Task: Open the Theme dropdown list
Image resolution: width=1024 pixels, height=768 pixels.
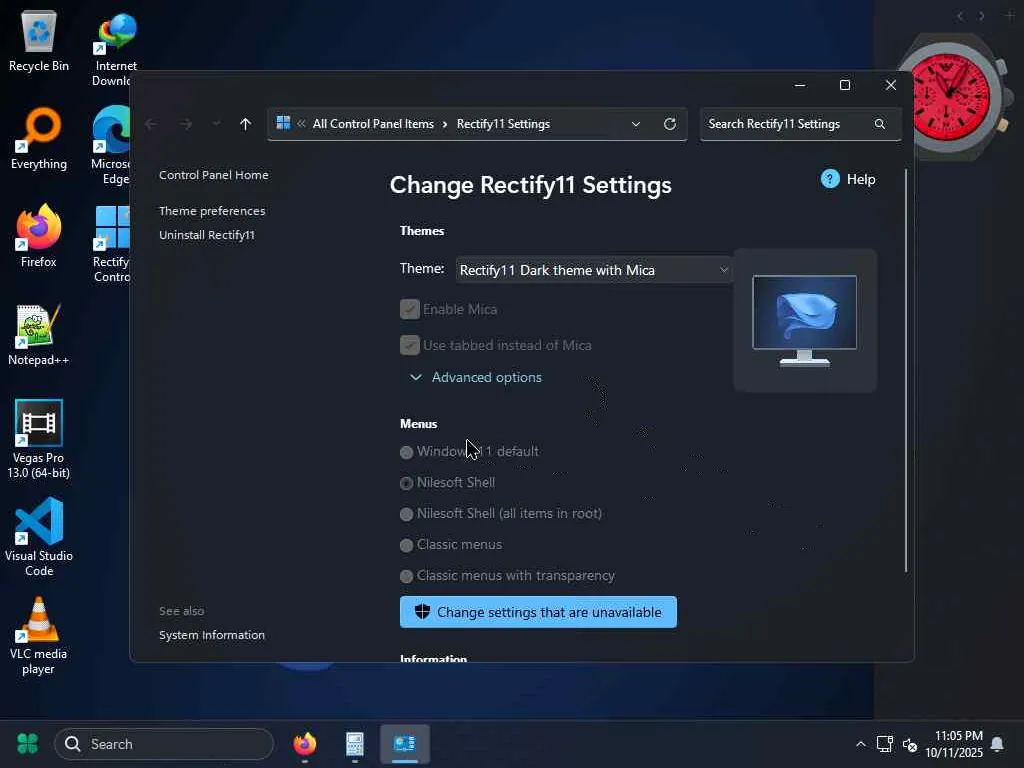Action: 593,270
